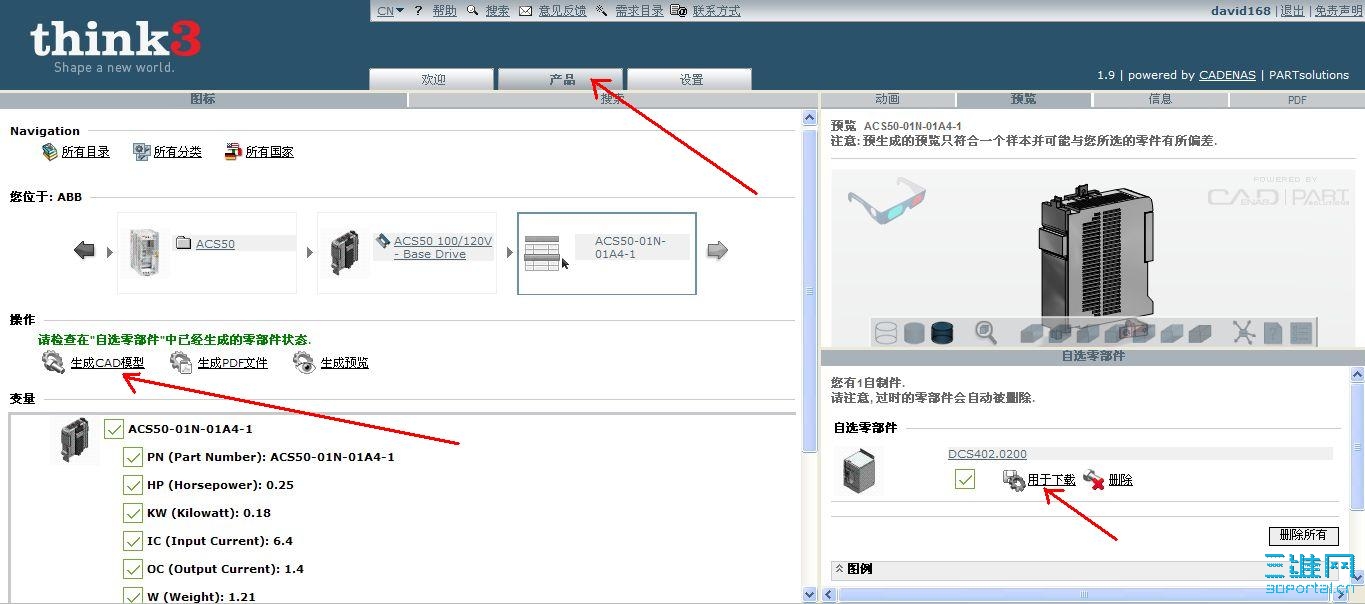1365x604 pixels.
Task: Click the 生成PDF文件 link
Action: click(x=233, y=363)
